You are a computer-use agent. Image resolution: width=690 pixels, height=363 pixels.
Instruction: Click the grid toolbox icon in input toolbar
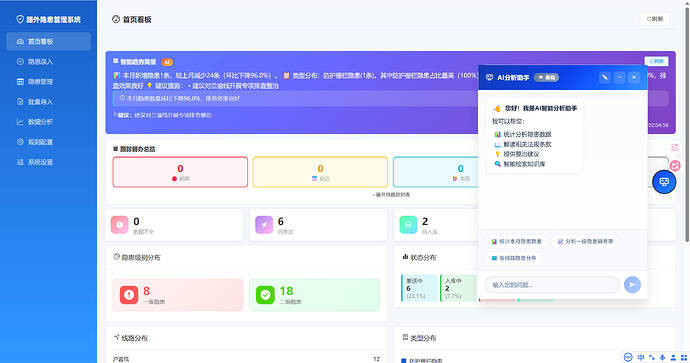coord(683,357)
